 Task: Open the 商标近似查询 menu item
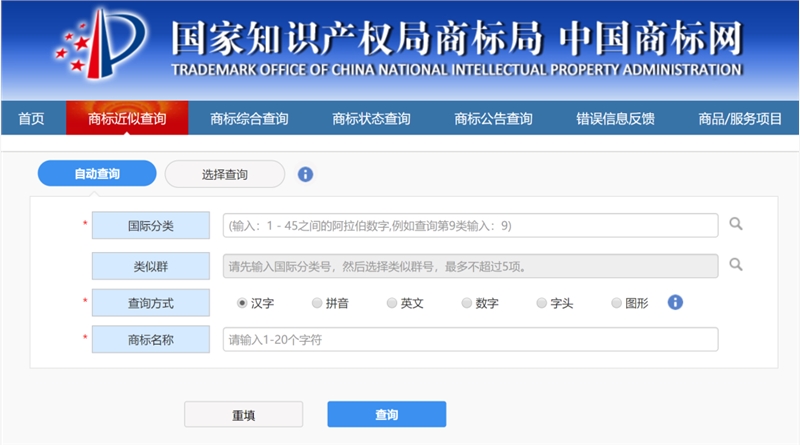pos(127,118)
